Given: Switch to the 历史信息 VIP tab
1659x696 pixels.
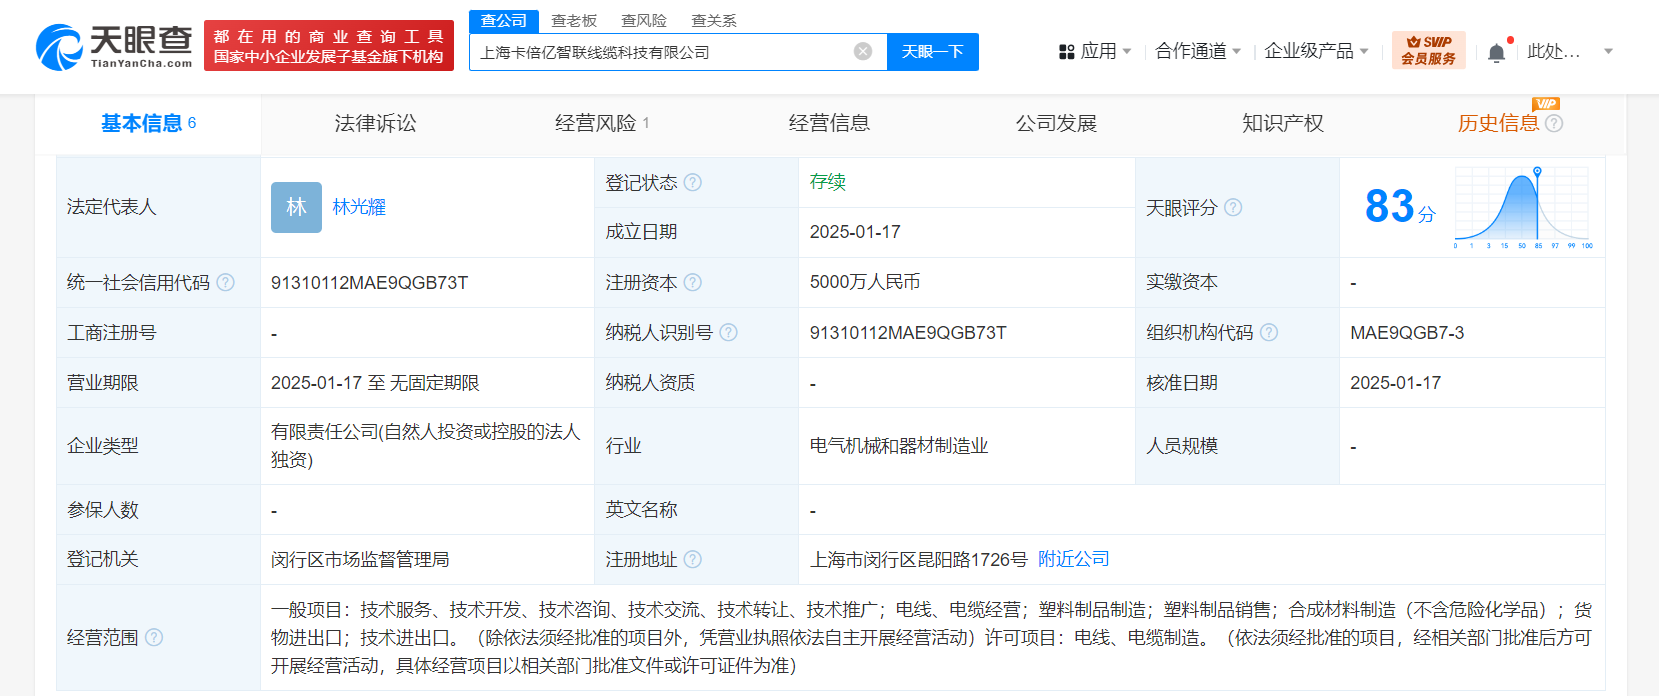Looking at the screenshot, I should [1498, 123].
